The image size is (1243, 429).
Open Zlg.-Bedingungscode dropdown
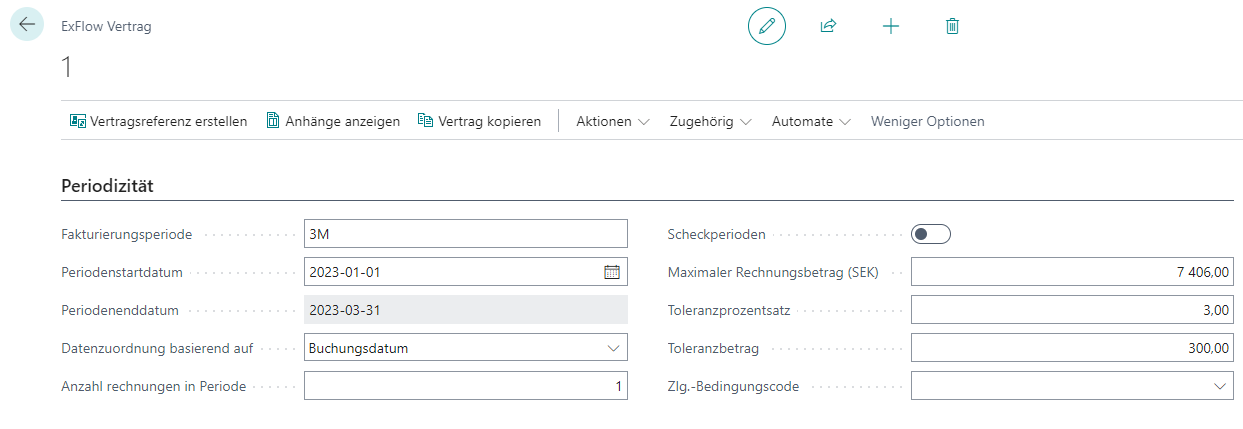(x=1219, y=386)
